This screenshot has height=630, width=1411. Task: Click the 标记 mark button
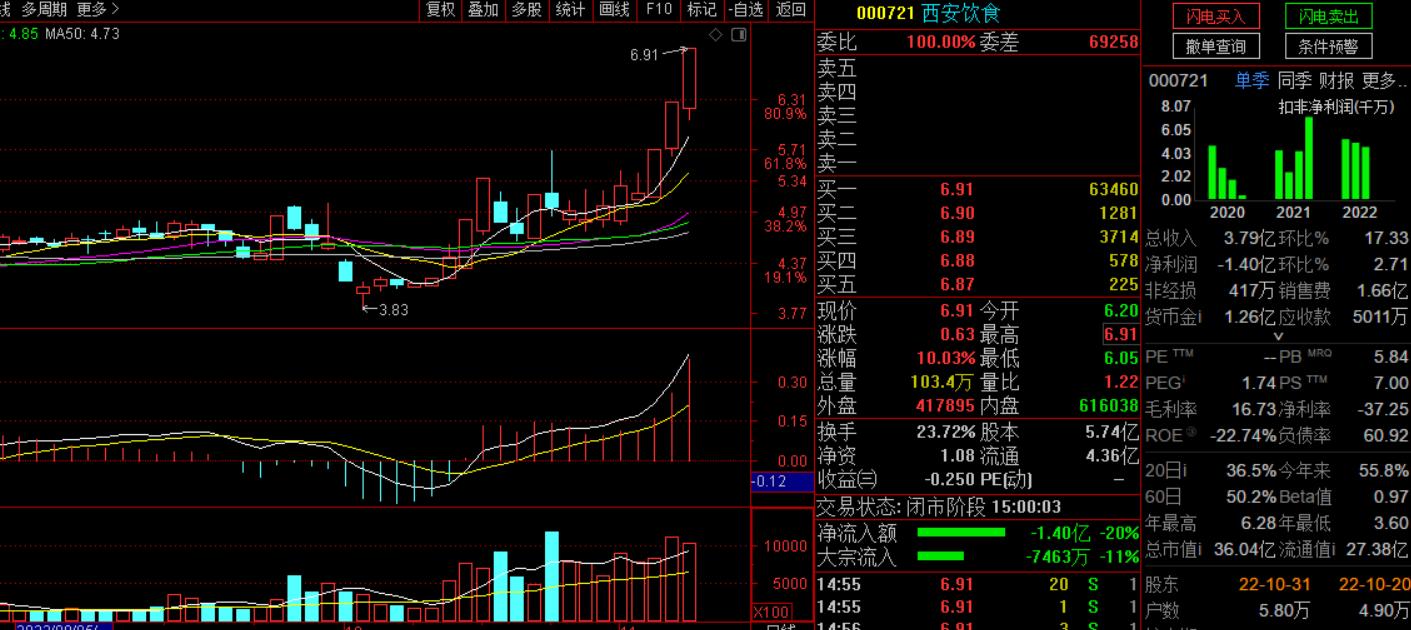pos(702,10)
